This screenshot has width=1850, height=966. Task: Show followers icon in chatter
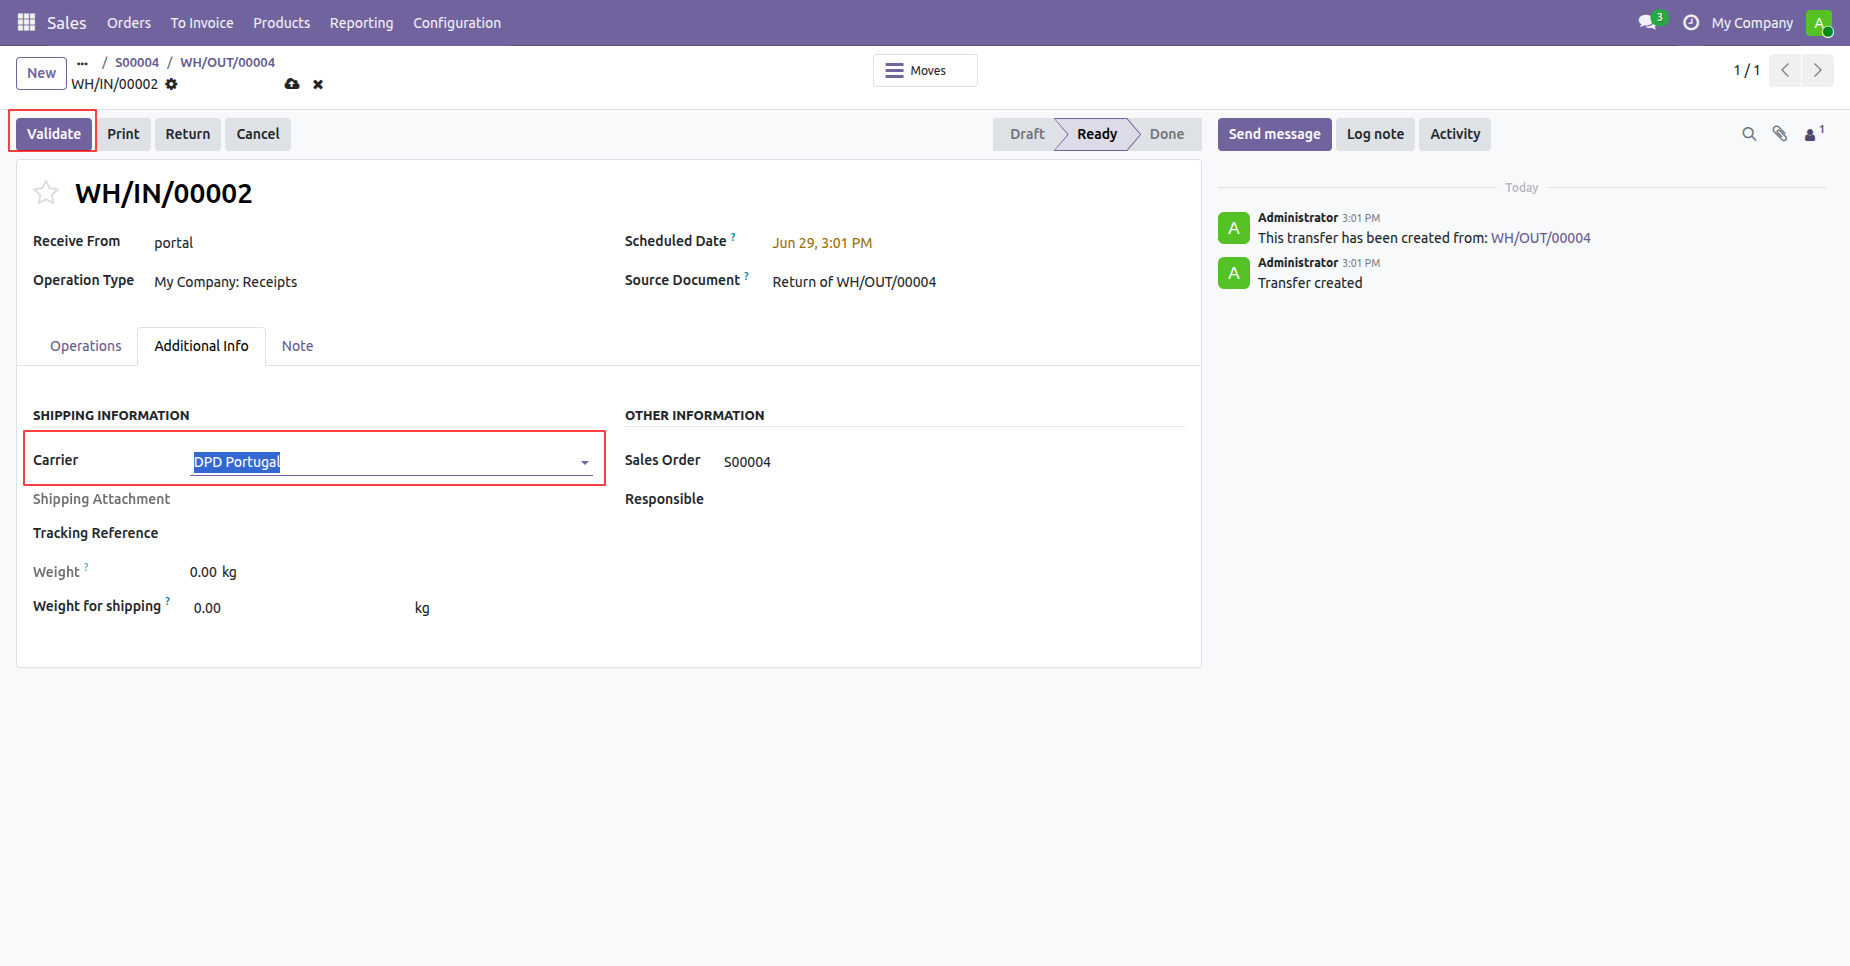1814,133
